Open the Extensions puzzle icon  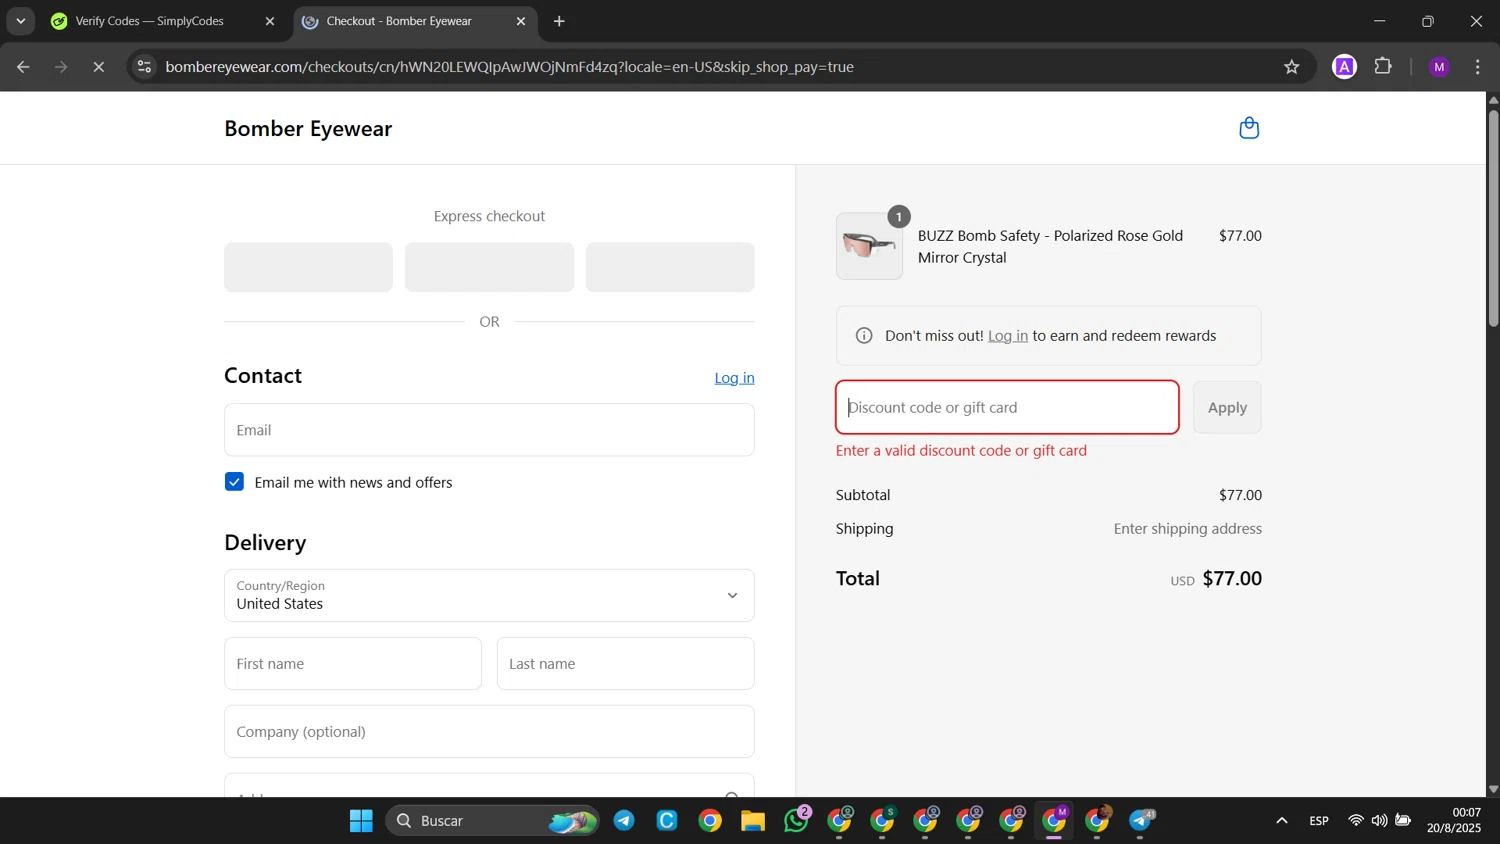1383,67
